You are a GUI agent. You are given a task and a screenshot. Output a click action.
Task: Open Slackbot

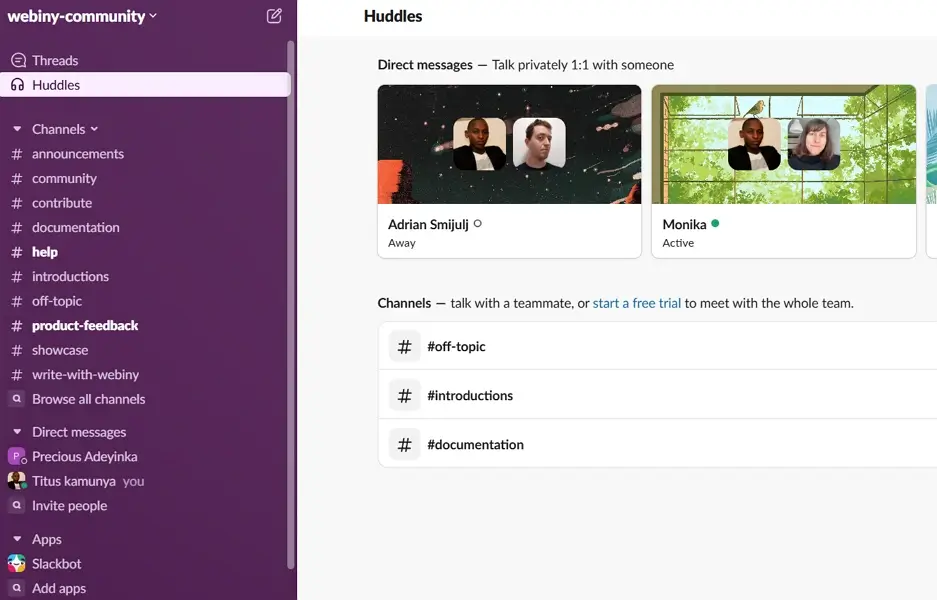click(x=145, y=564)
